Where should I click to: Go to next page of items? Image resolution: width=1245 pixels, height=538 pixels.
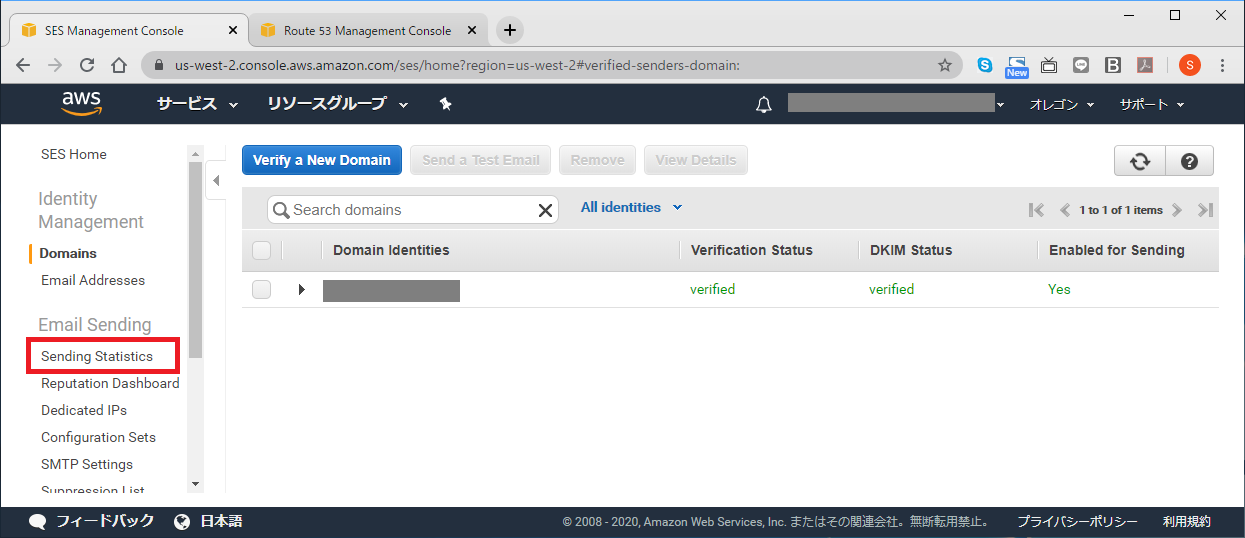[1177, 210]
